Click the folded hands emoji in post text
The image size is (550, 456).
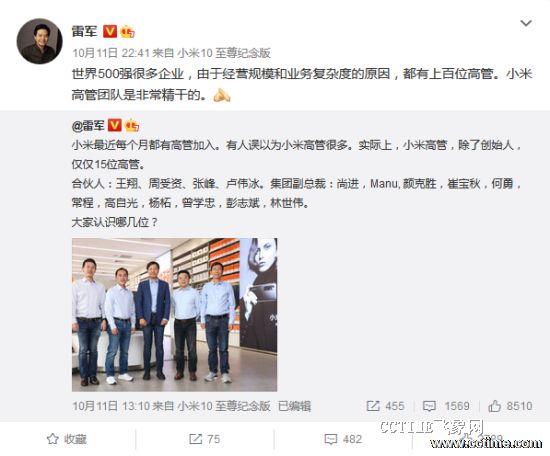(222, 95)
